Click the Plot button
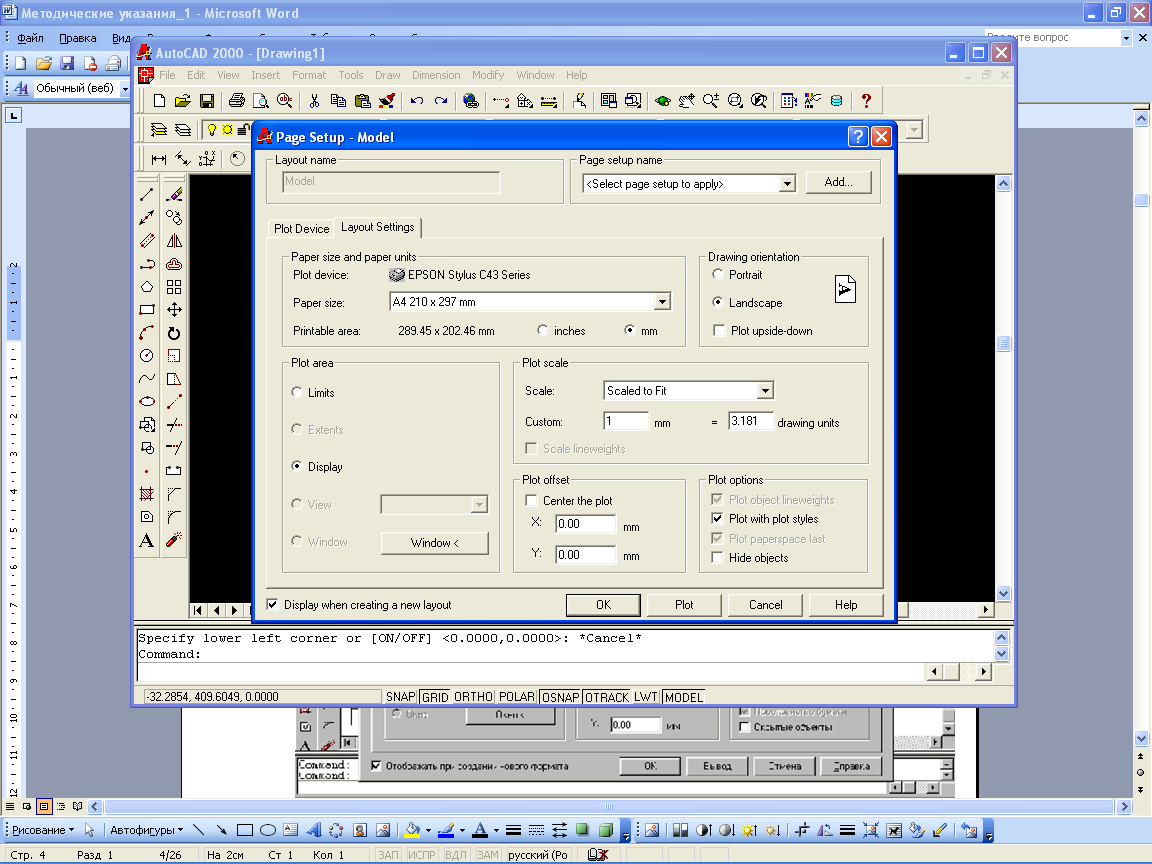 [684, 605]
